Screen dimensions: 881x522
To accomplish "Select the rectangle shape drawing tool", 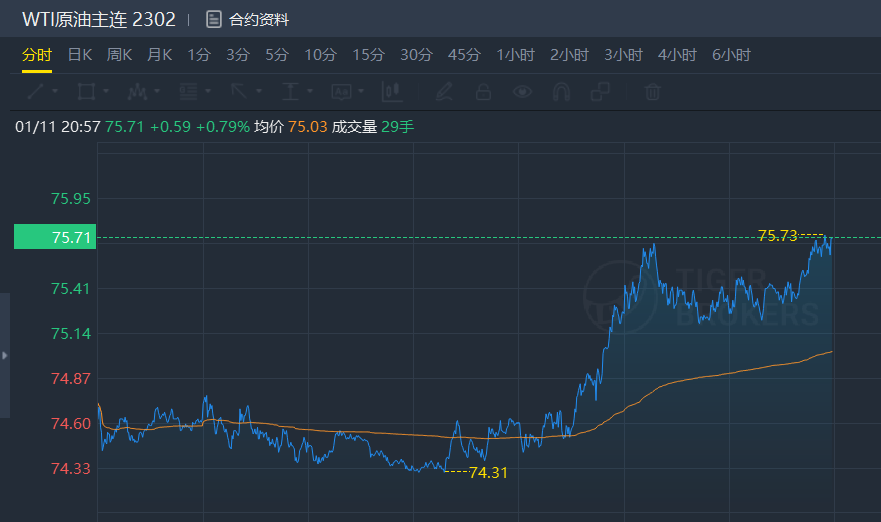I will pos(86,91).
